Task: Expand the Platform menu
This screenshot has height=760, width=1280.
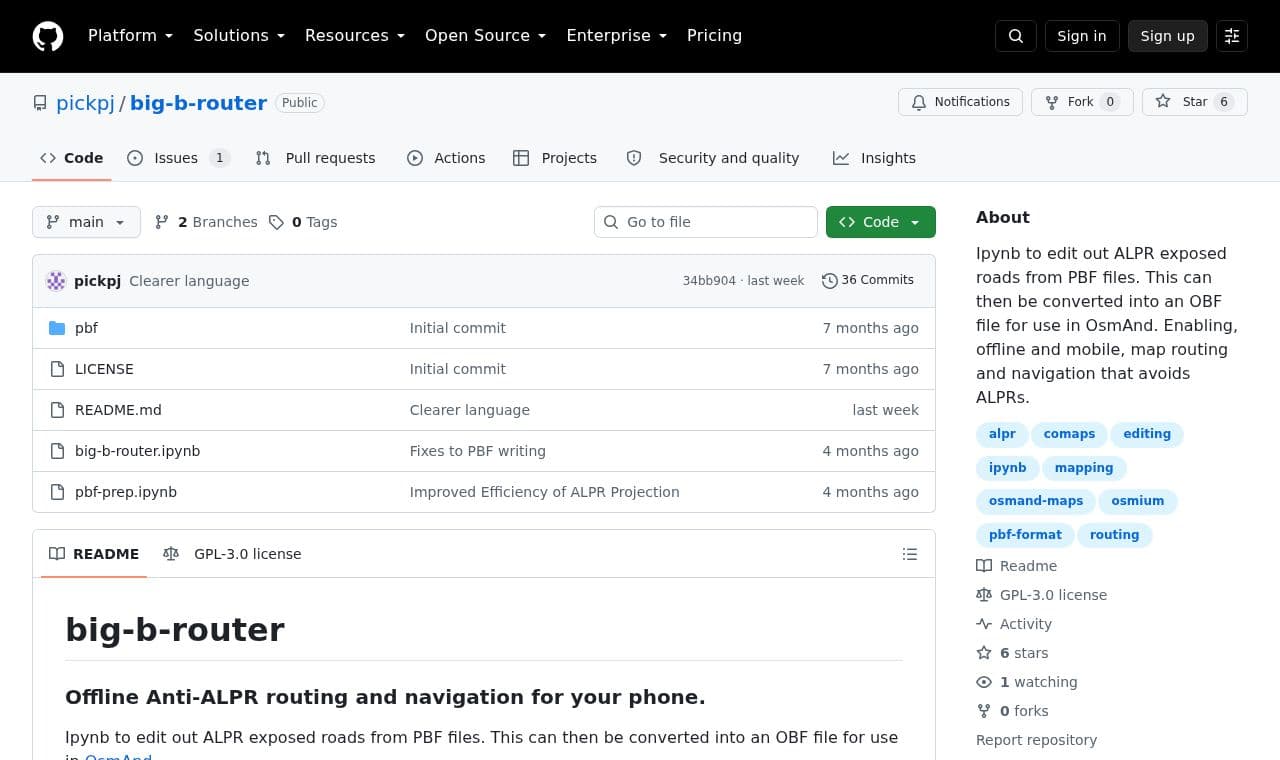Action: [131, 36]
